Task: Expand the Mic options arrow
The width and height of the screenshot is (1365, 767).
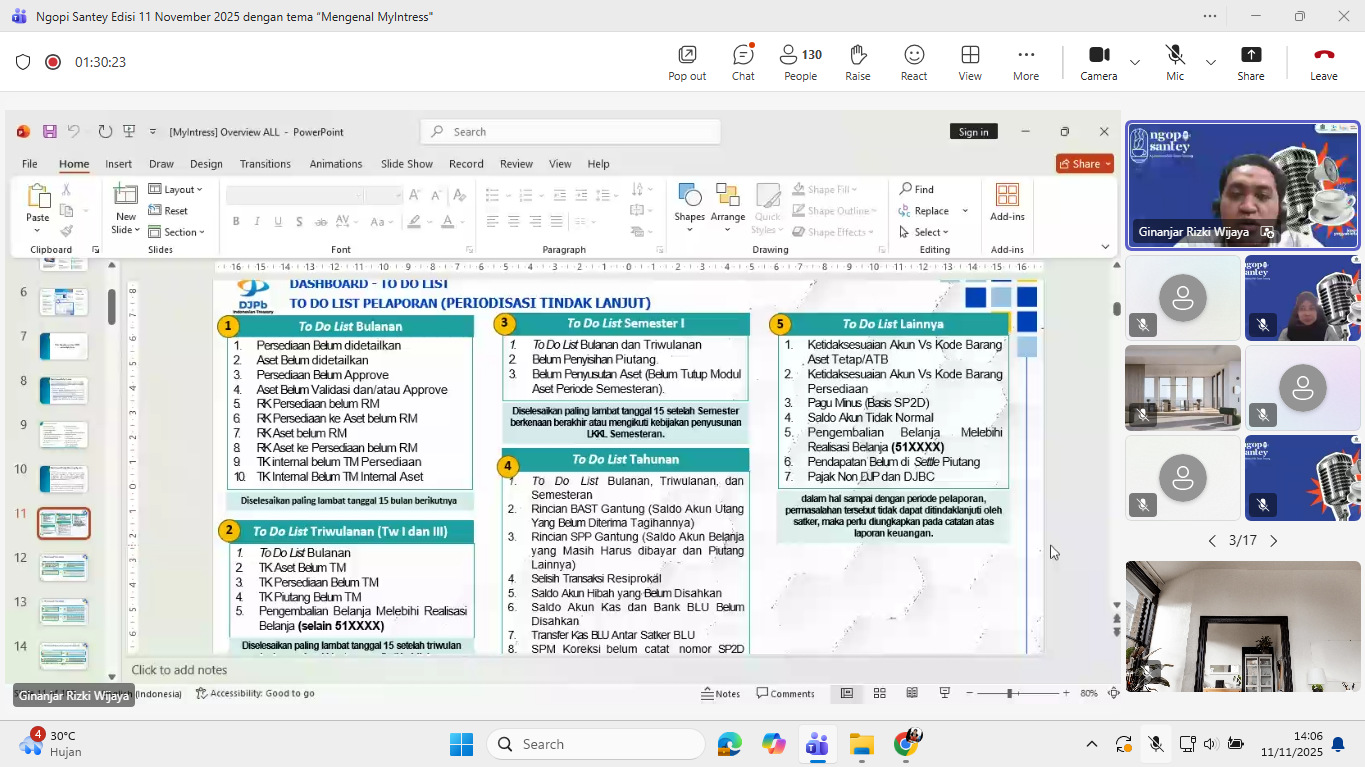Action: (x=1211, y=62)
